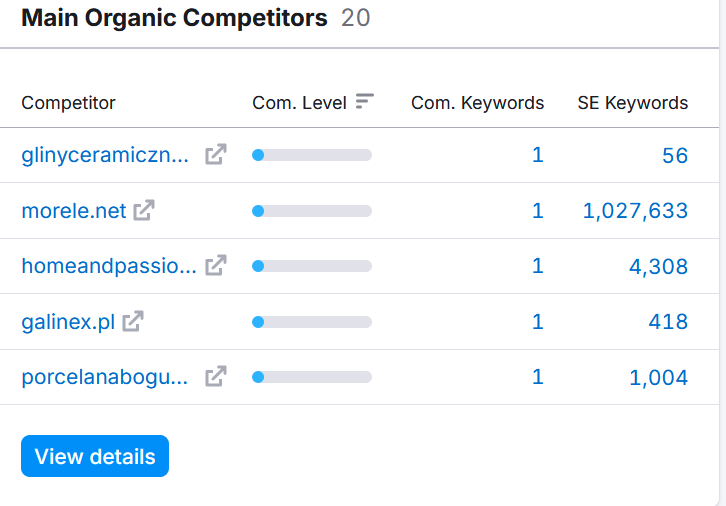Open external link icon beside morele.net
Viewport: 726px width, 506px height.
[144, 210]
